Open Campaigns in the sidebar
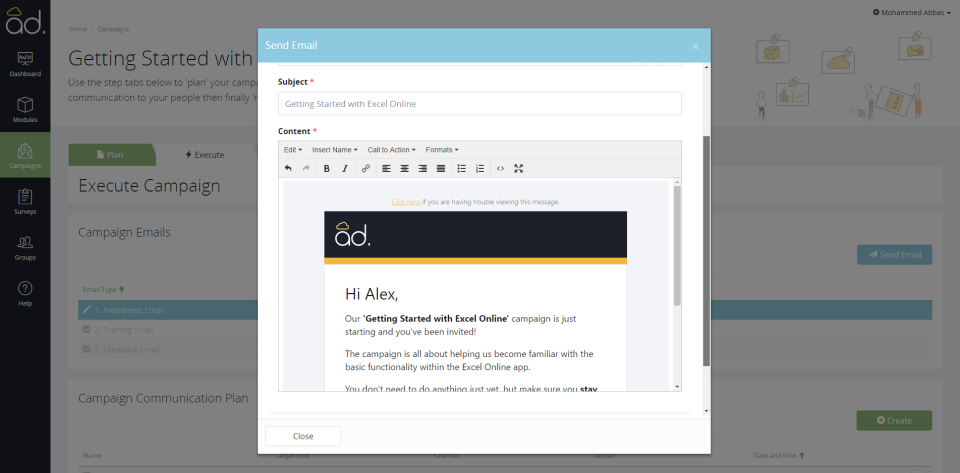Viewport: 960px width, 473px height. (x=25, y=155)
